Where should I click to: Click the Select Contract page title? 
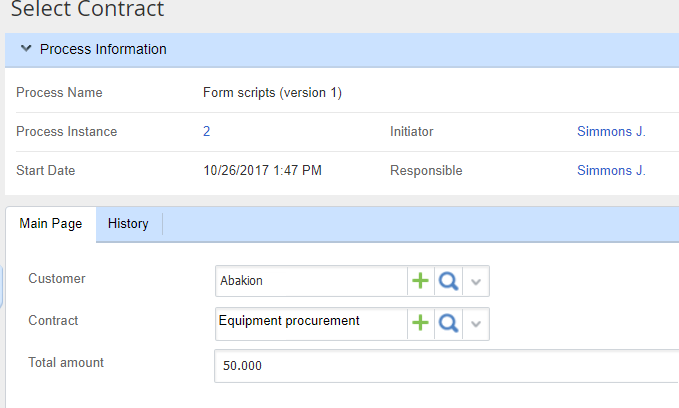[x=87, y=10]
